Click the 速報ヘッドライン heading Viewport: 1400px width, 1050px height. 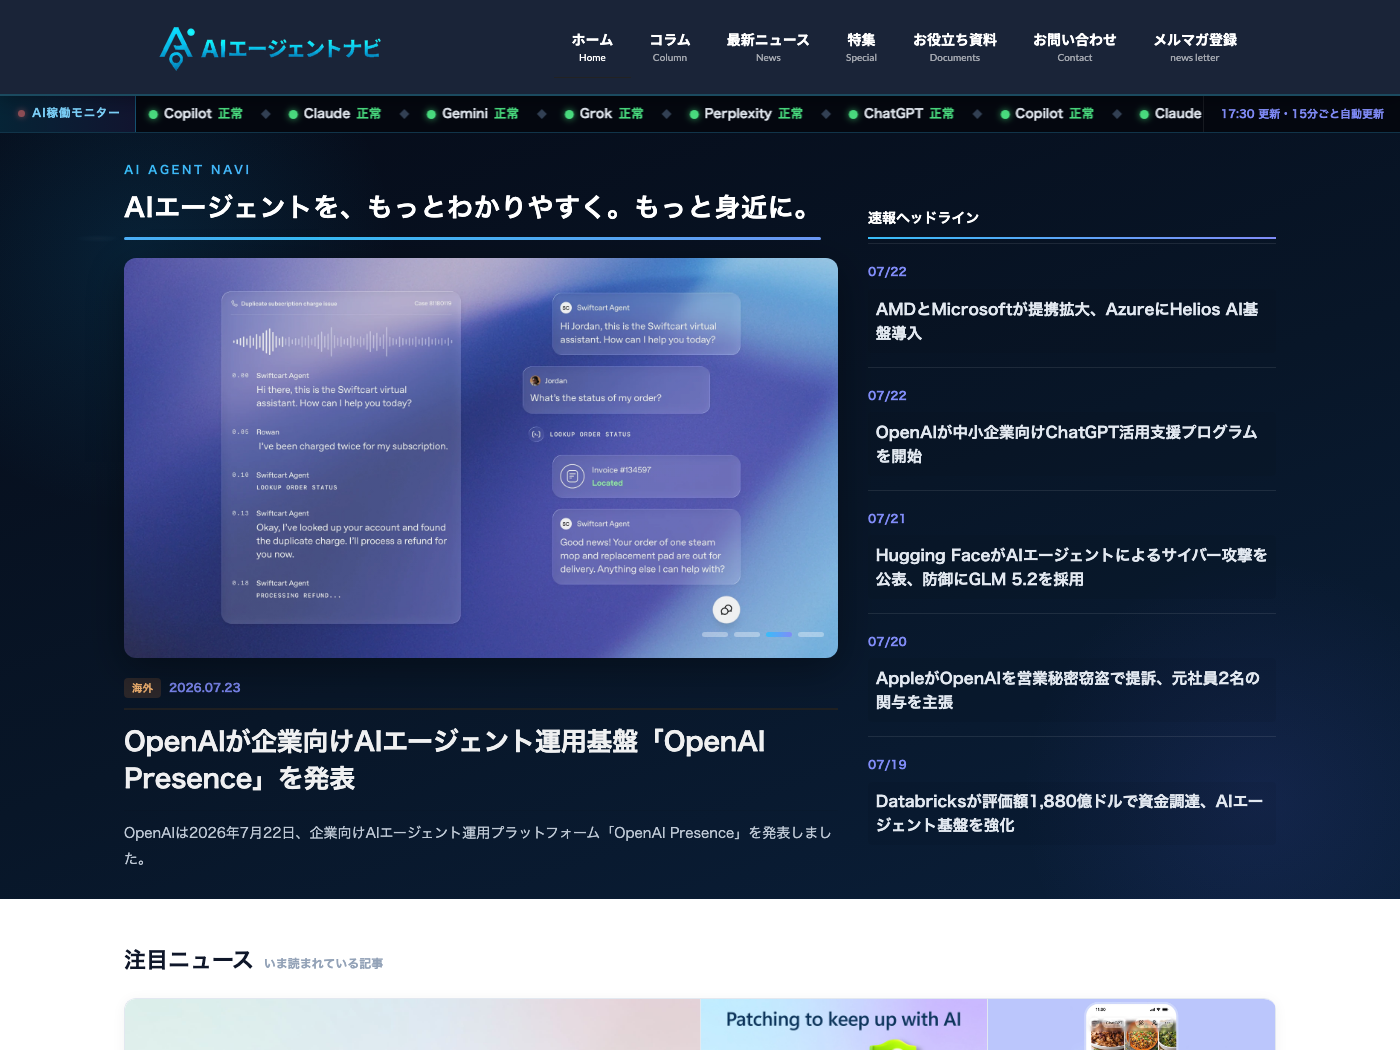click(923, 218)
